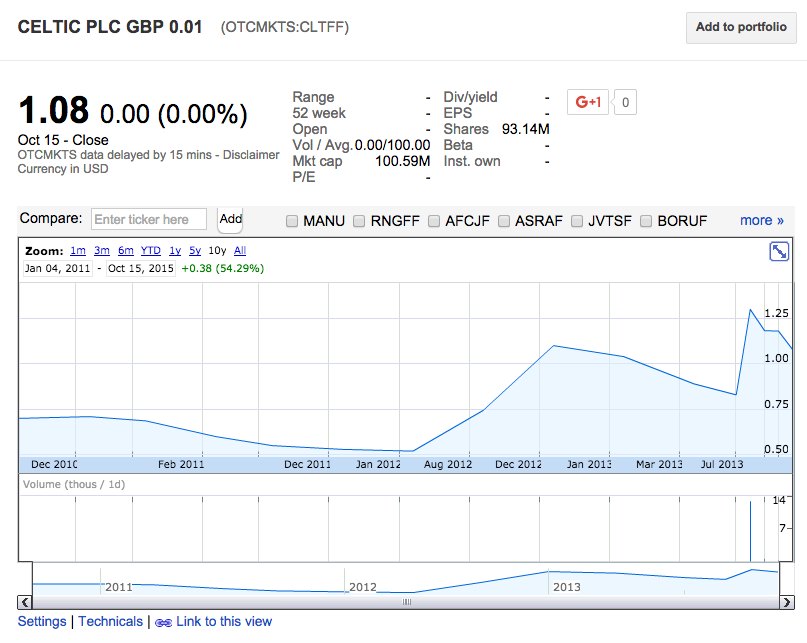Click the ticker text (OTCMKTS:CLTFF)
The width and height of the screenshot is (807, 643).
(285, 27)
